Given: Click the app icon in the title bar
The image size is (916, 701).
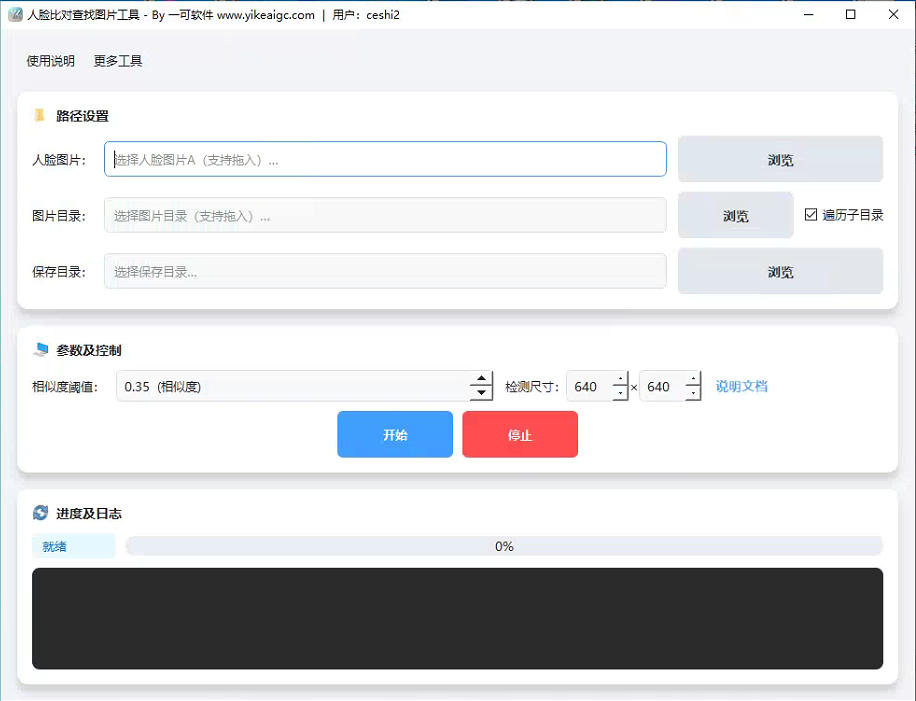Looking at the screenshot, I should pyautogui.click(x=17, y=14).
